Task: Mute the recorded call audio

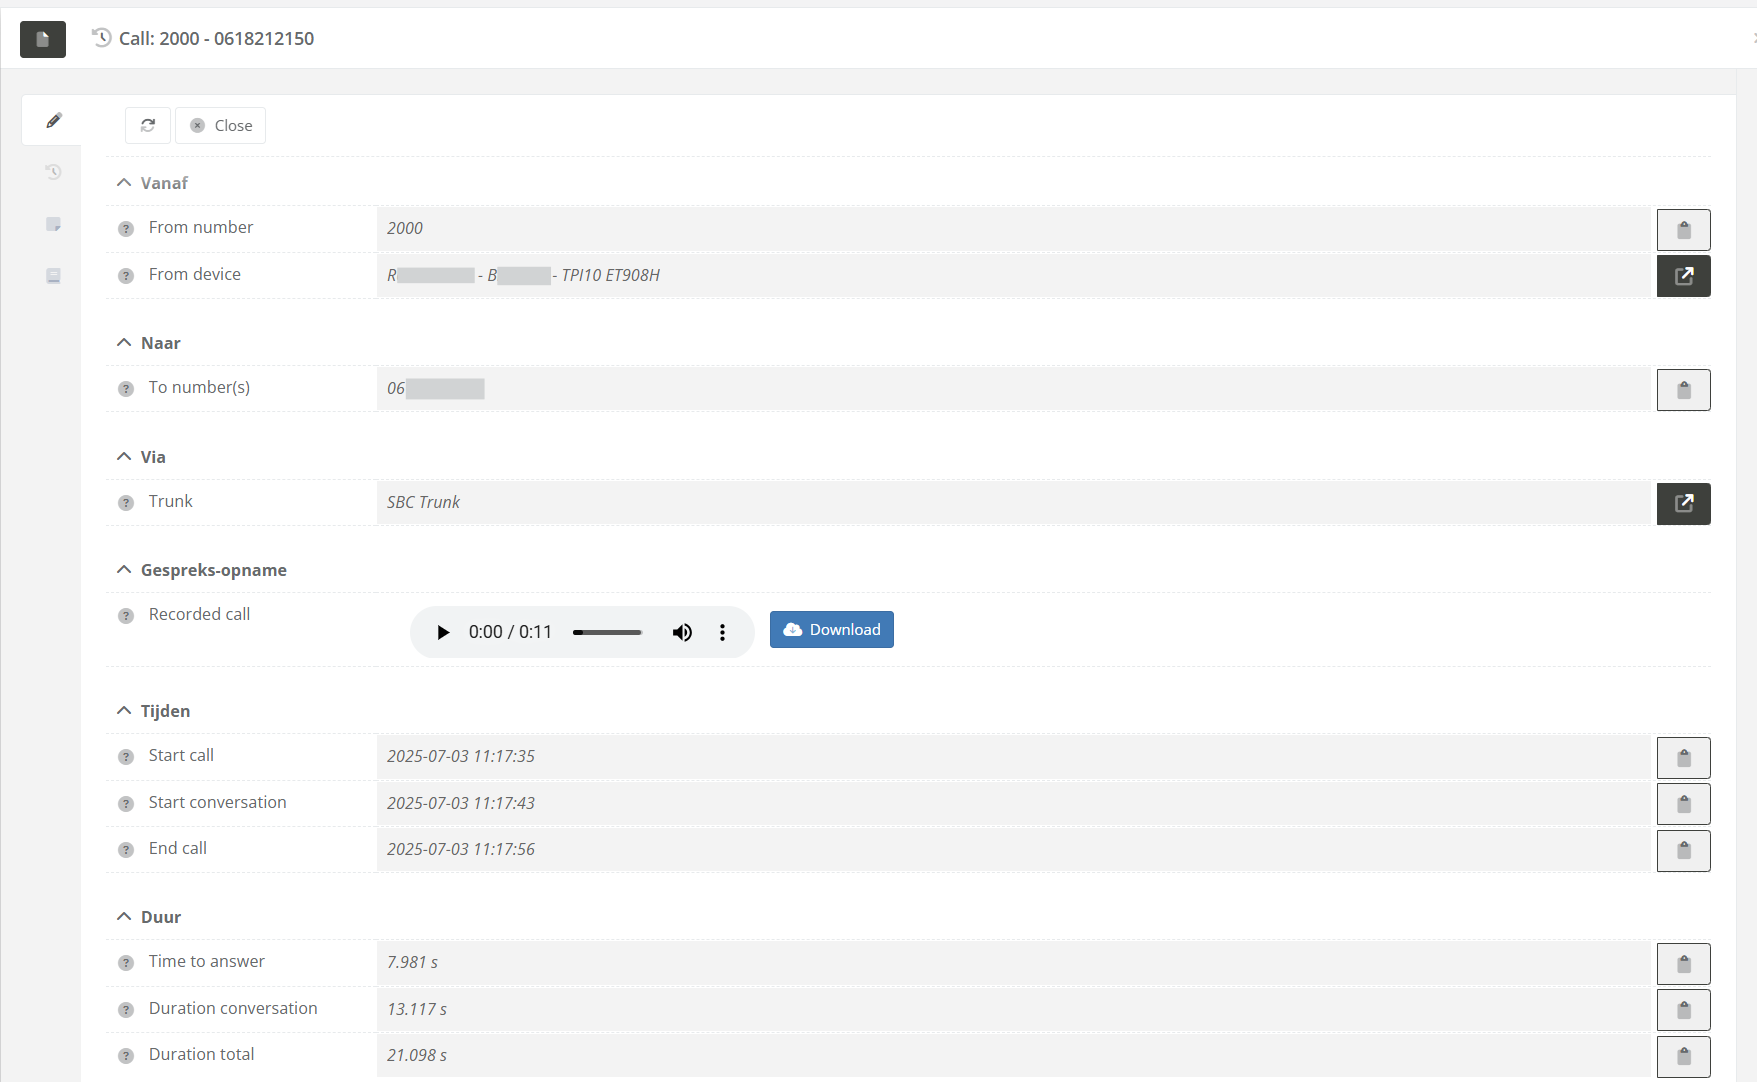Action: pyautogui.click(x=682, y=632)
